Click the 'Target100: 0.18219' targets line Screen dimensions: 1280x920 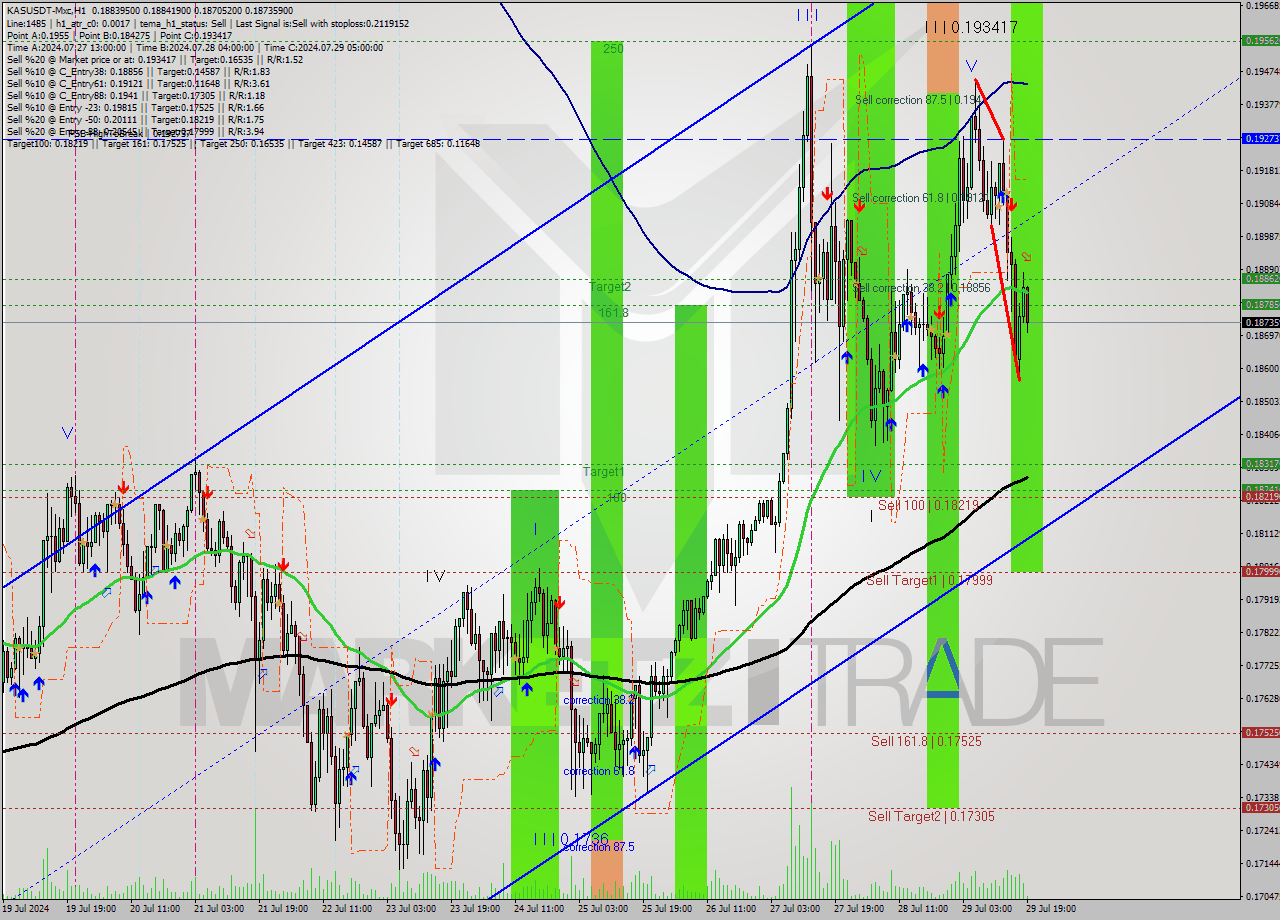pyautogui.click(x=243, y=143)
